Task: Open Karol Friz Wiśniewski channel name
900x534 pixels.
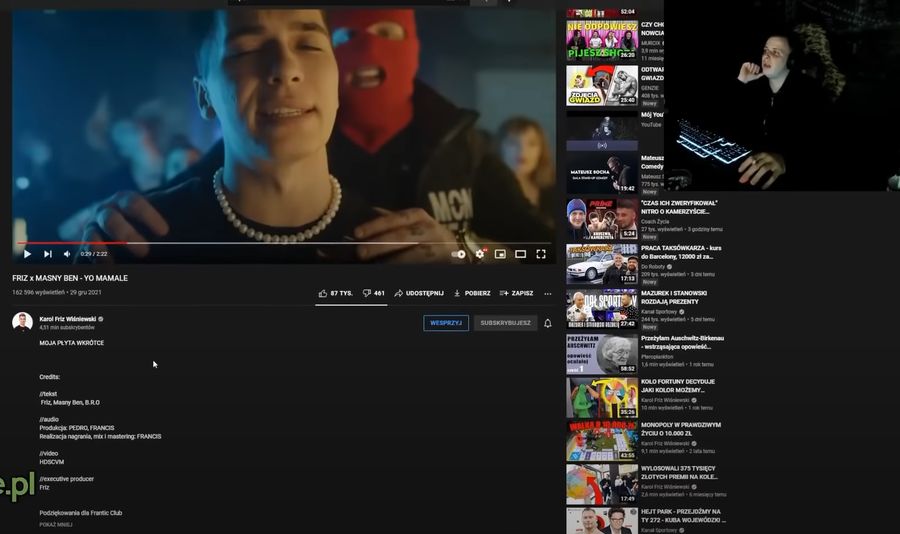Action: click(x=68, y=319)
